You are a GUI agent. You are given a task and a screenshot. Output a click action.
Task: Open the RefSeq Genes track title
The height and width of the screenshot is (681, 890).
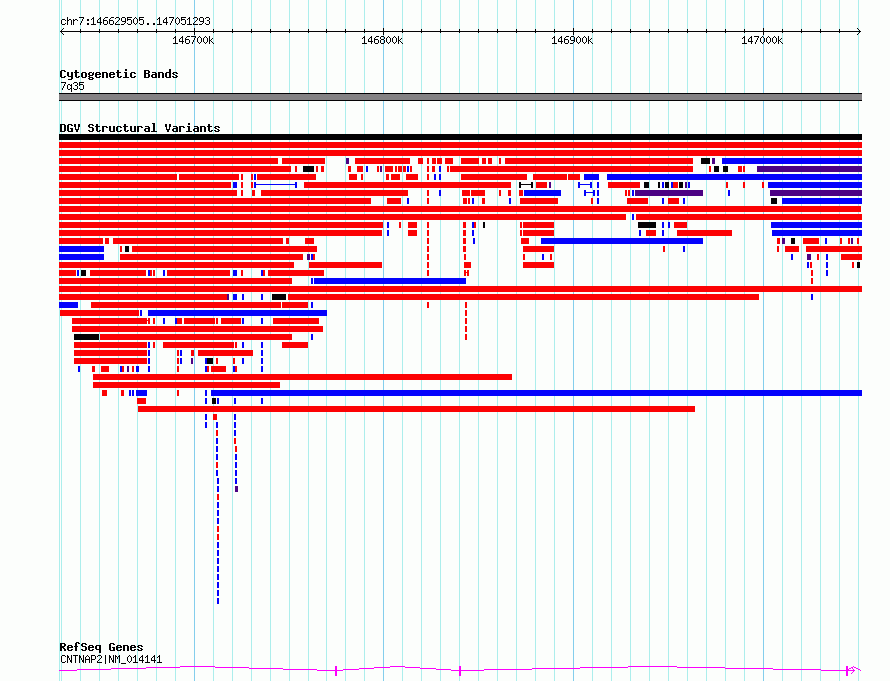point(101,647)
